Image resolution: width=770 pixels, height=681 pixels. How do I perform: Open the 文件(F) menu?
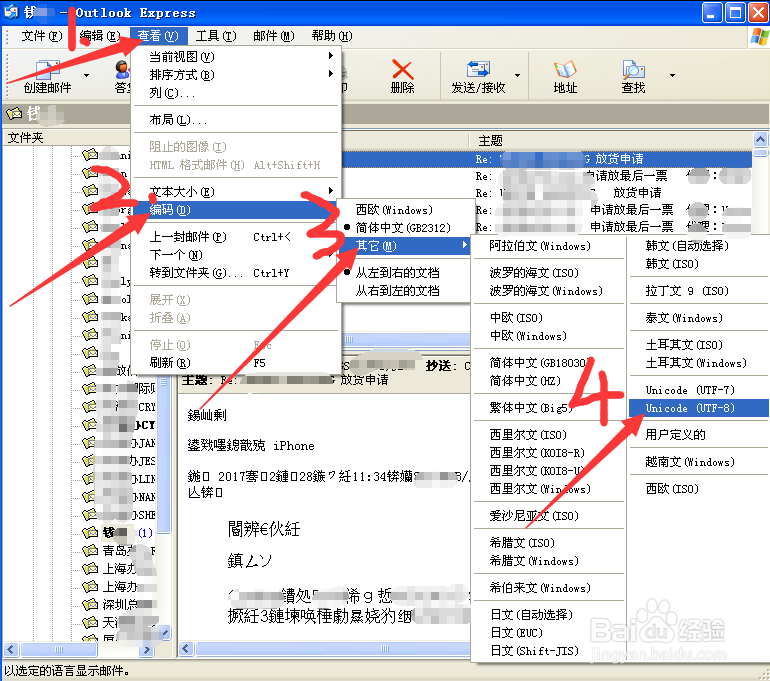click(x=42, y=36)
